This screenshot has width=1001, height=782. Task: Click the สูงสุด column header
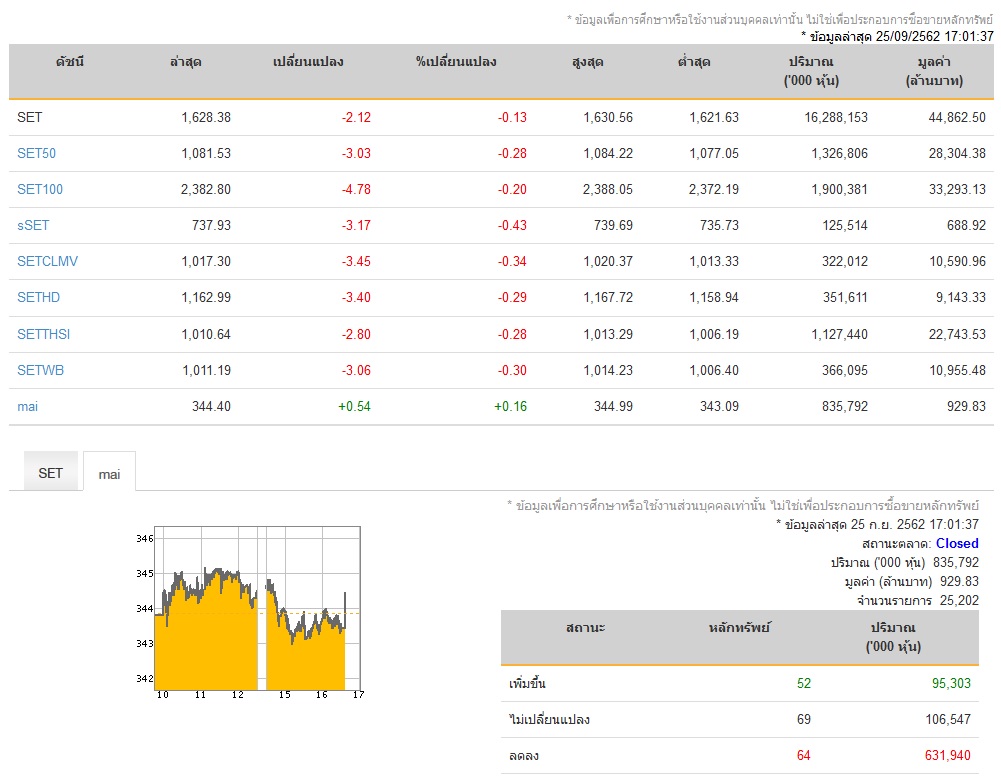click(x=587, y=62)
